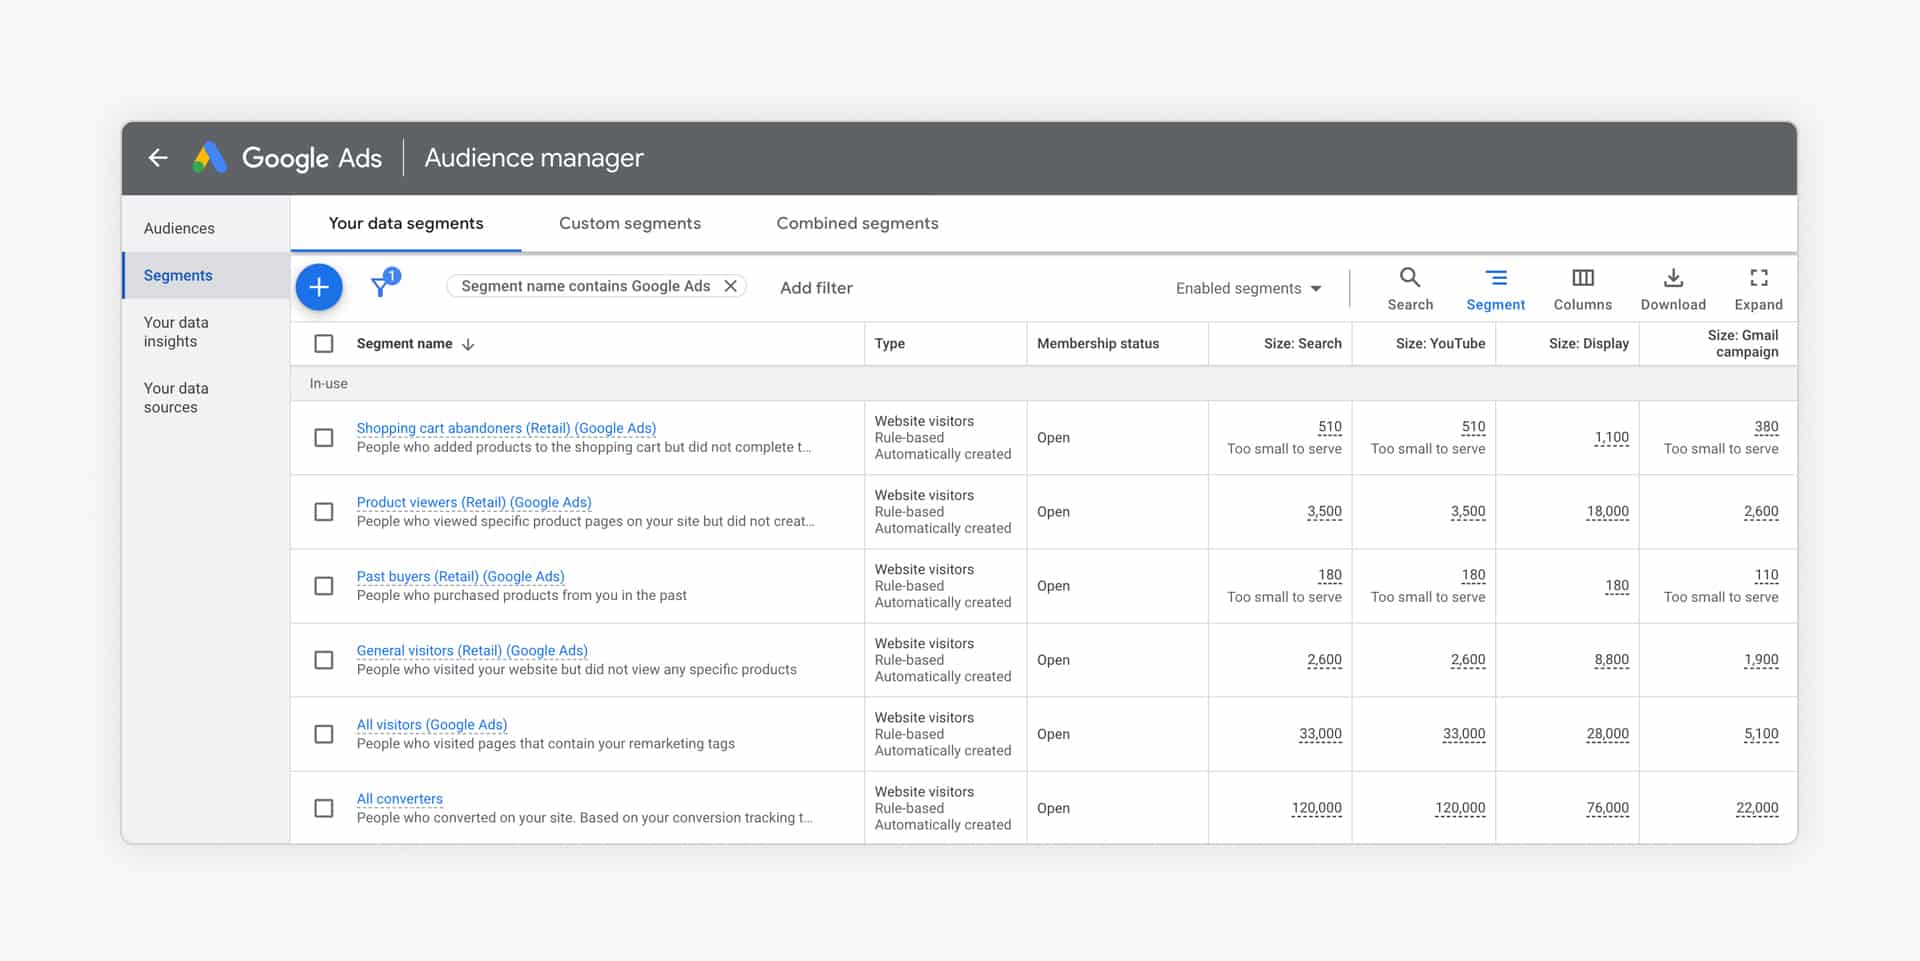The height and width of the screenshot is (961, 1920).
Task: Open General visitors (Retail) segment link
Action: coord(472,650)
